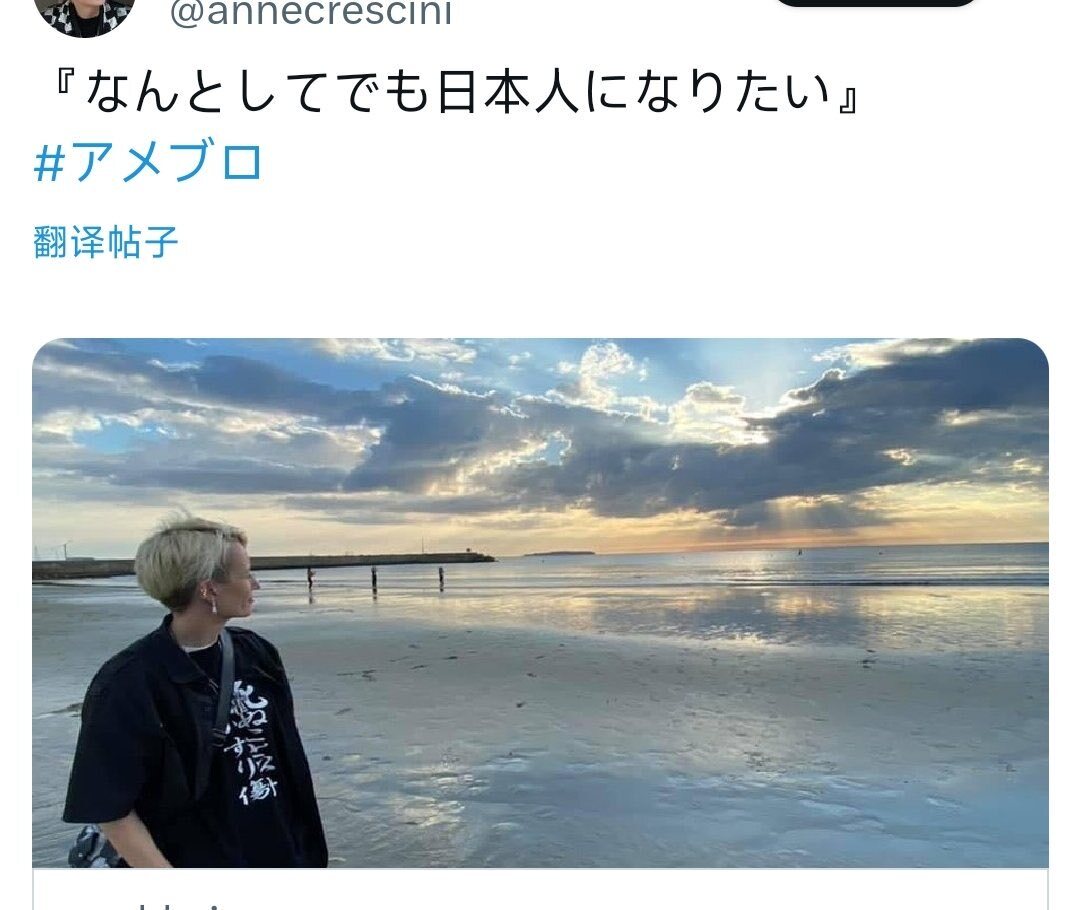
Task: Tap the small island on the horizon
Action: pos(559,552)
